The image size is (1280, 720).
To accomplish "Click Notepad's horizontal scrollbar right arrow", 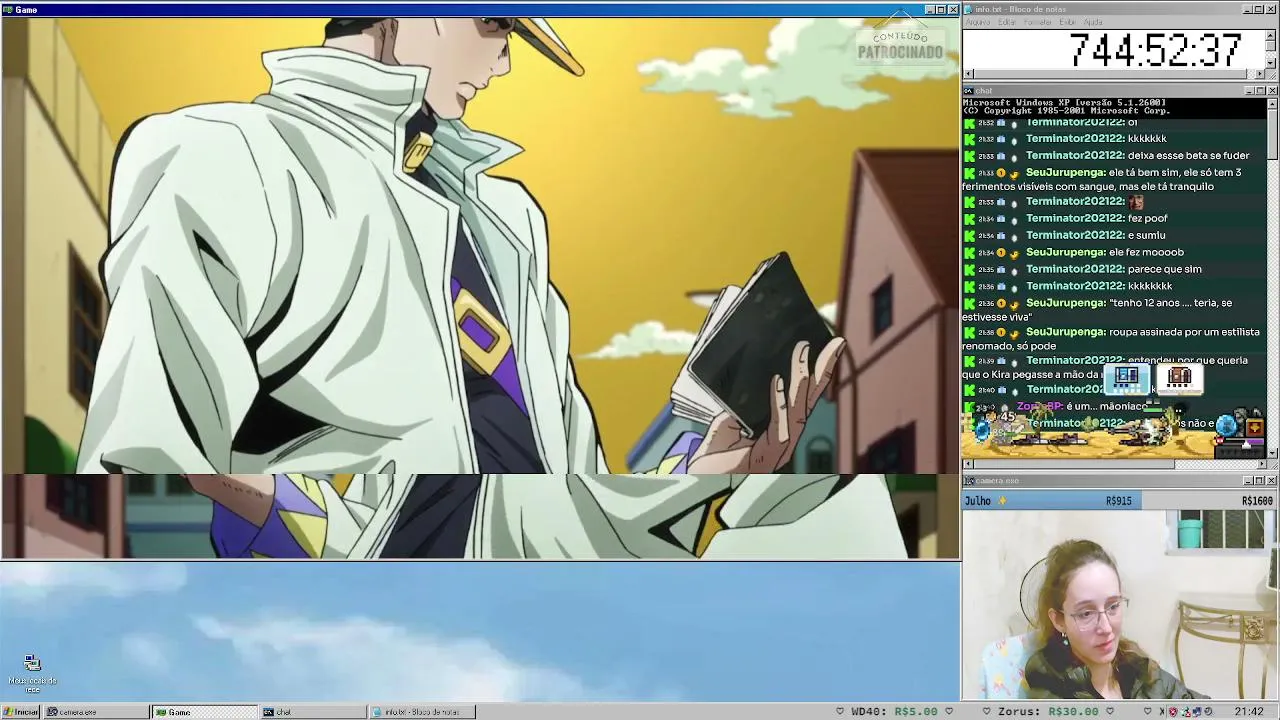I will tap(1260, 74).
